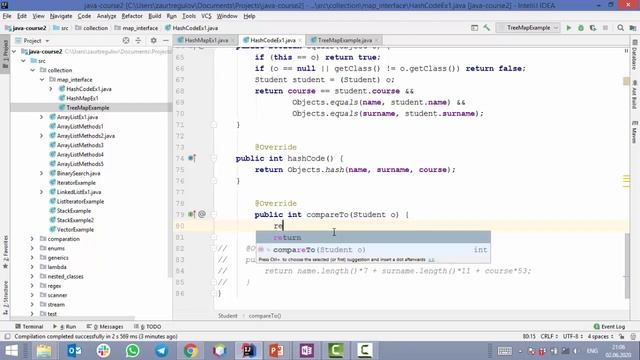This screenshot has width=640, height=360.
Task: Toggle fold marker at hashCode line 74
Action: 213,158
